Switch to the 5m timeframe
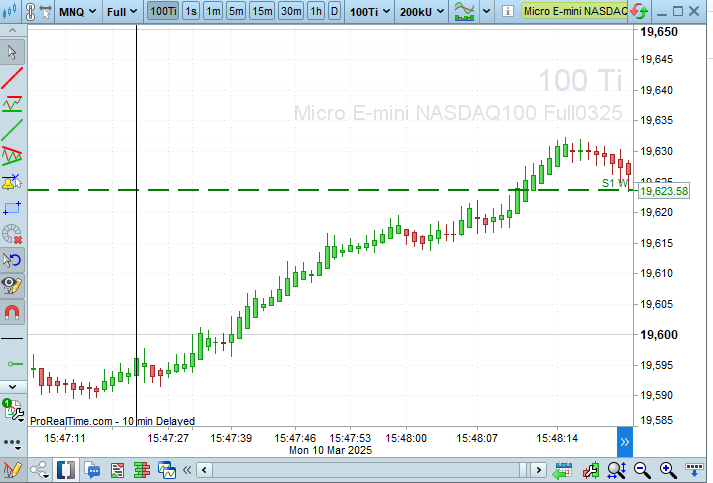Image resolution: width=713 pixels, height=483 pixels. [236, 11]
